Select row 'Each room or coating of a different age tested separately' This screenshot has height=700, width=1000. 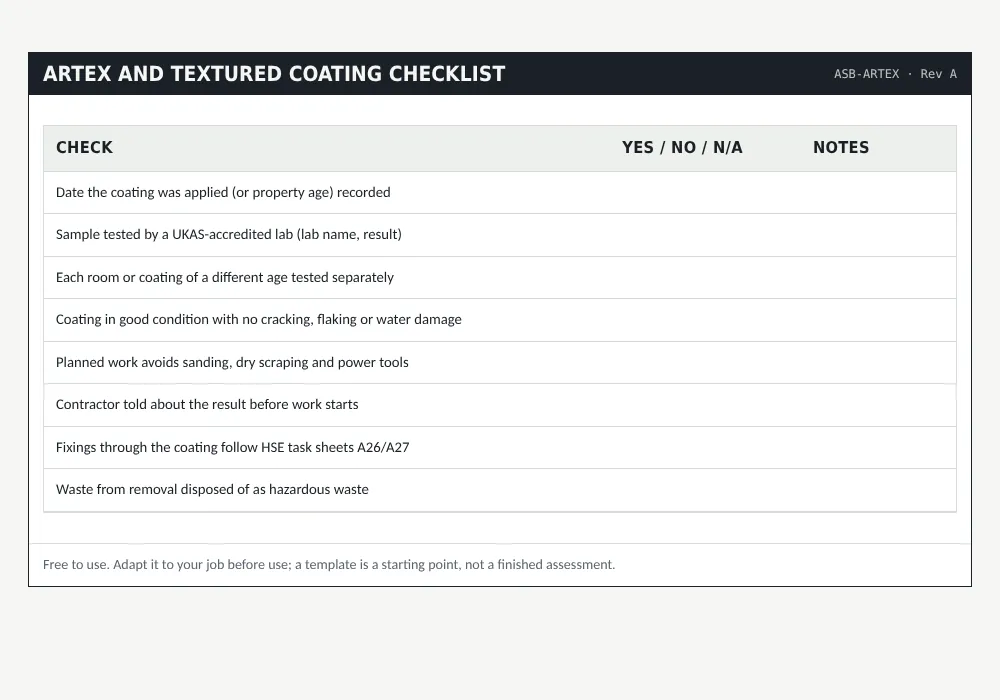coord(500,277)
